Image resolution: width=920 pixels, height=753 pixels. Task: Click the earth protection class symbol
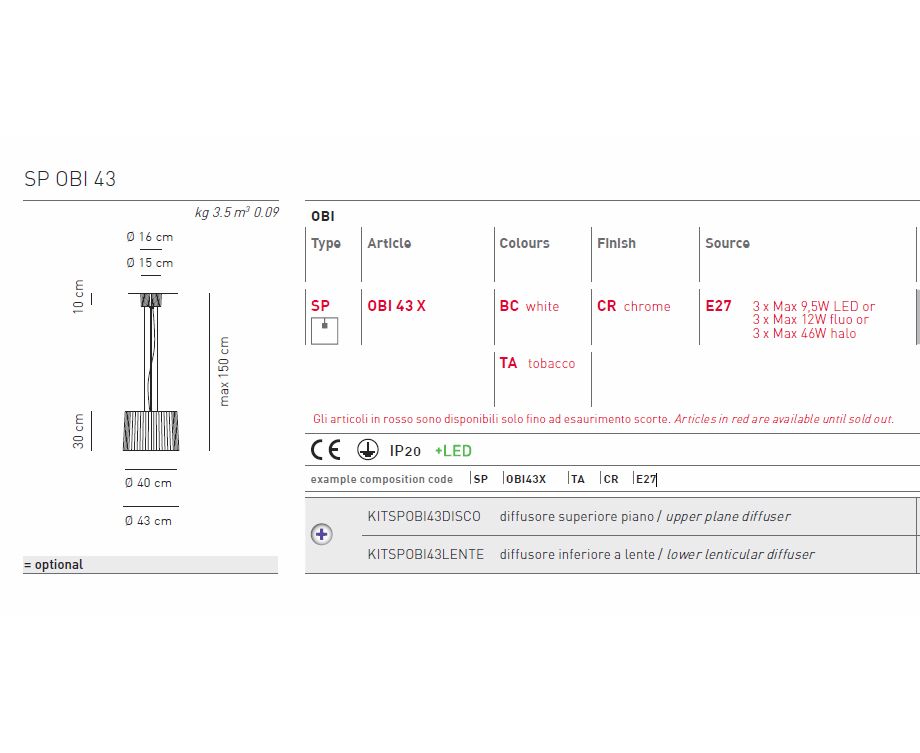(x=367, y=450)
